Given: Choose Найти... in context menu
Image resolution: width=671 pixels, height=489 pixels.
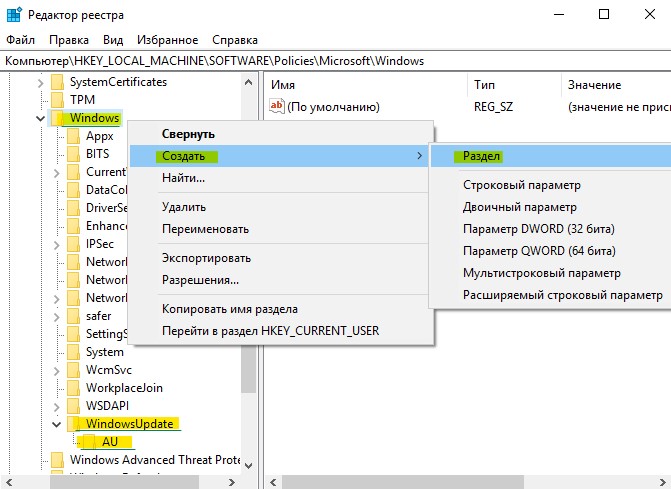Looking at the screenshot, I should (281, 178).
